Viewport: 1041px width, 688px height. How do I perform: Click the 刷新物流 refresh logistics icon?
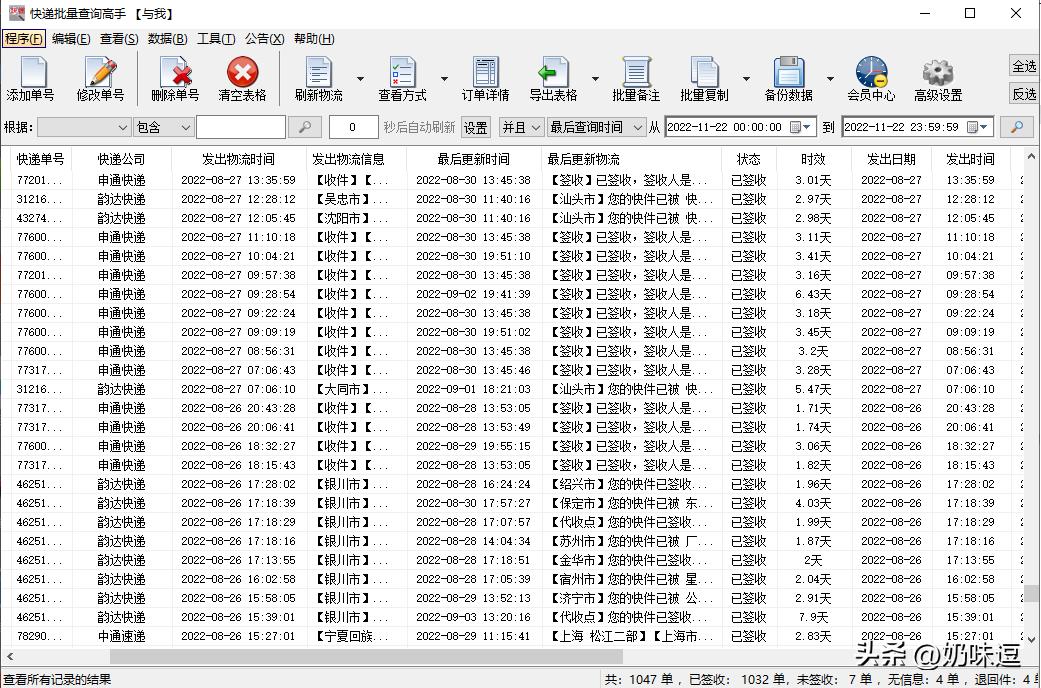point(318,75)
